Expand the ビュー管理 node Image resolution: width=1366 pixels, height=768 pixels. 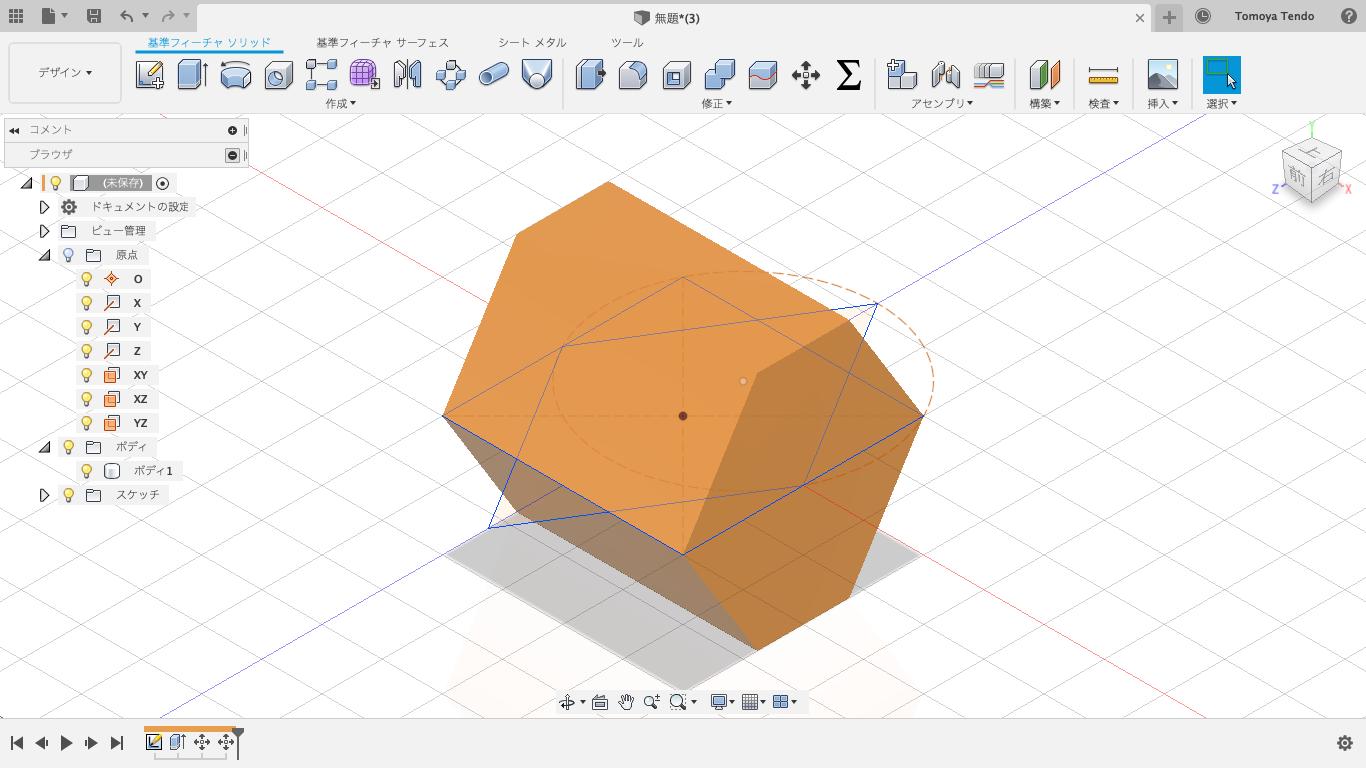(x=44, y=231)
